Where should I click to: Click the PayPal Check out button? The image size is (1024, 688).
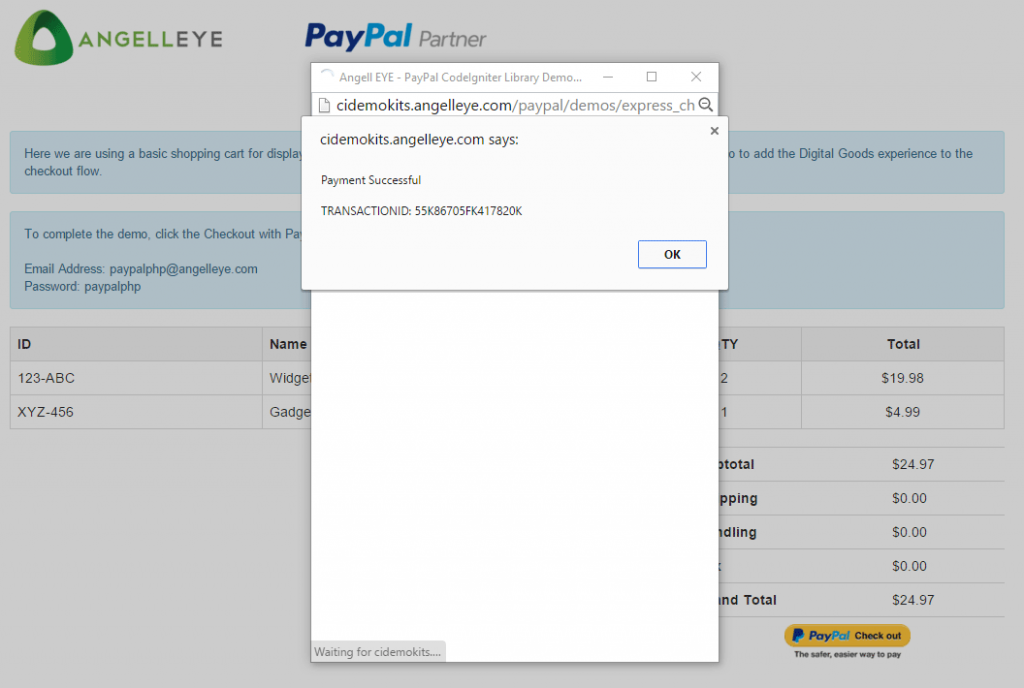(x=846, y=637)
